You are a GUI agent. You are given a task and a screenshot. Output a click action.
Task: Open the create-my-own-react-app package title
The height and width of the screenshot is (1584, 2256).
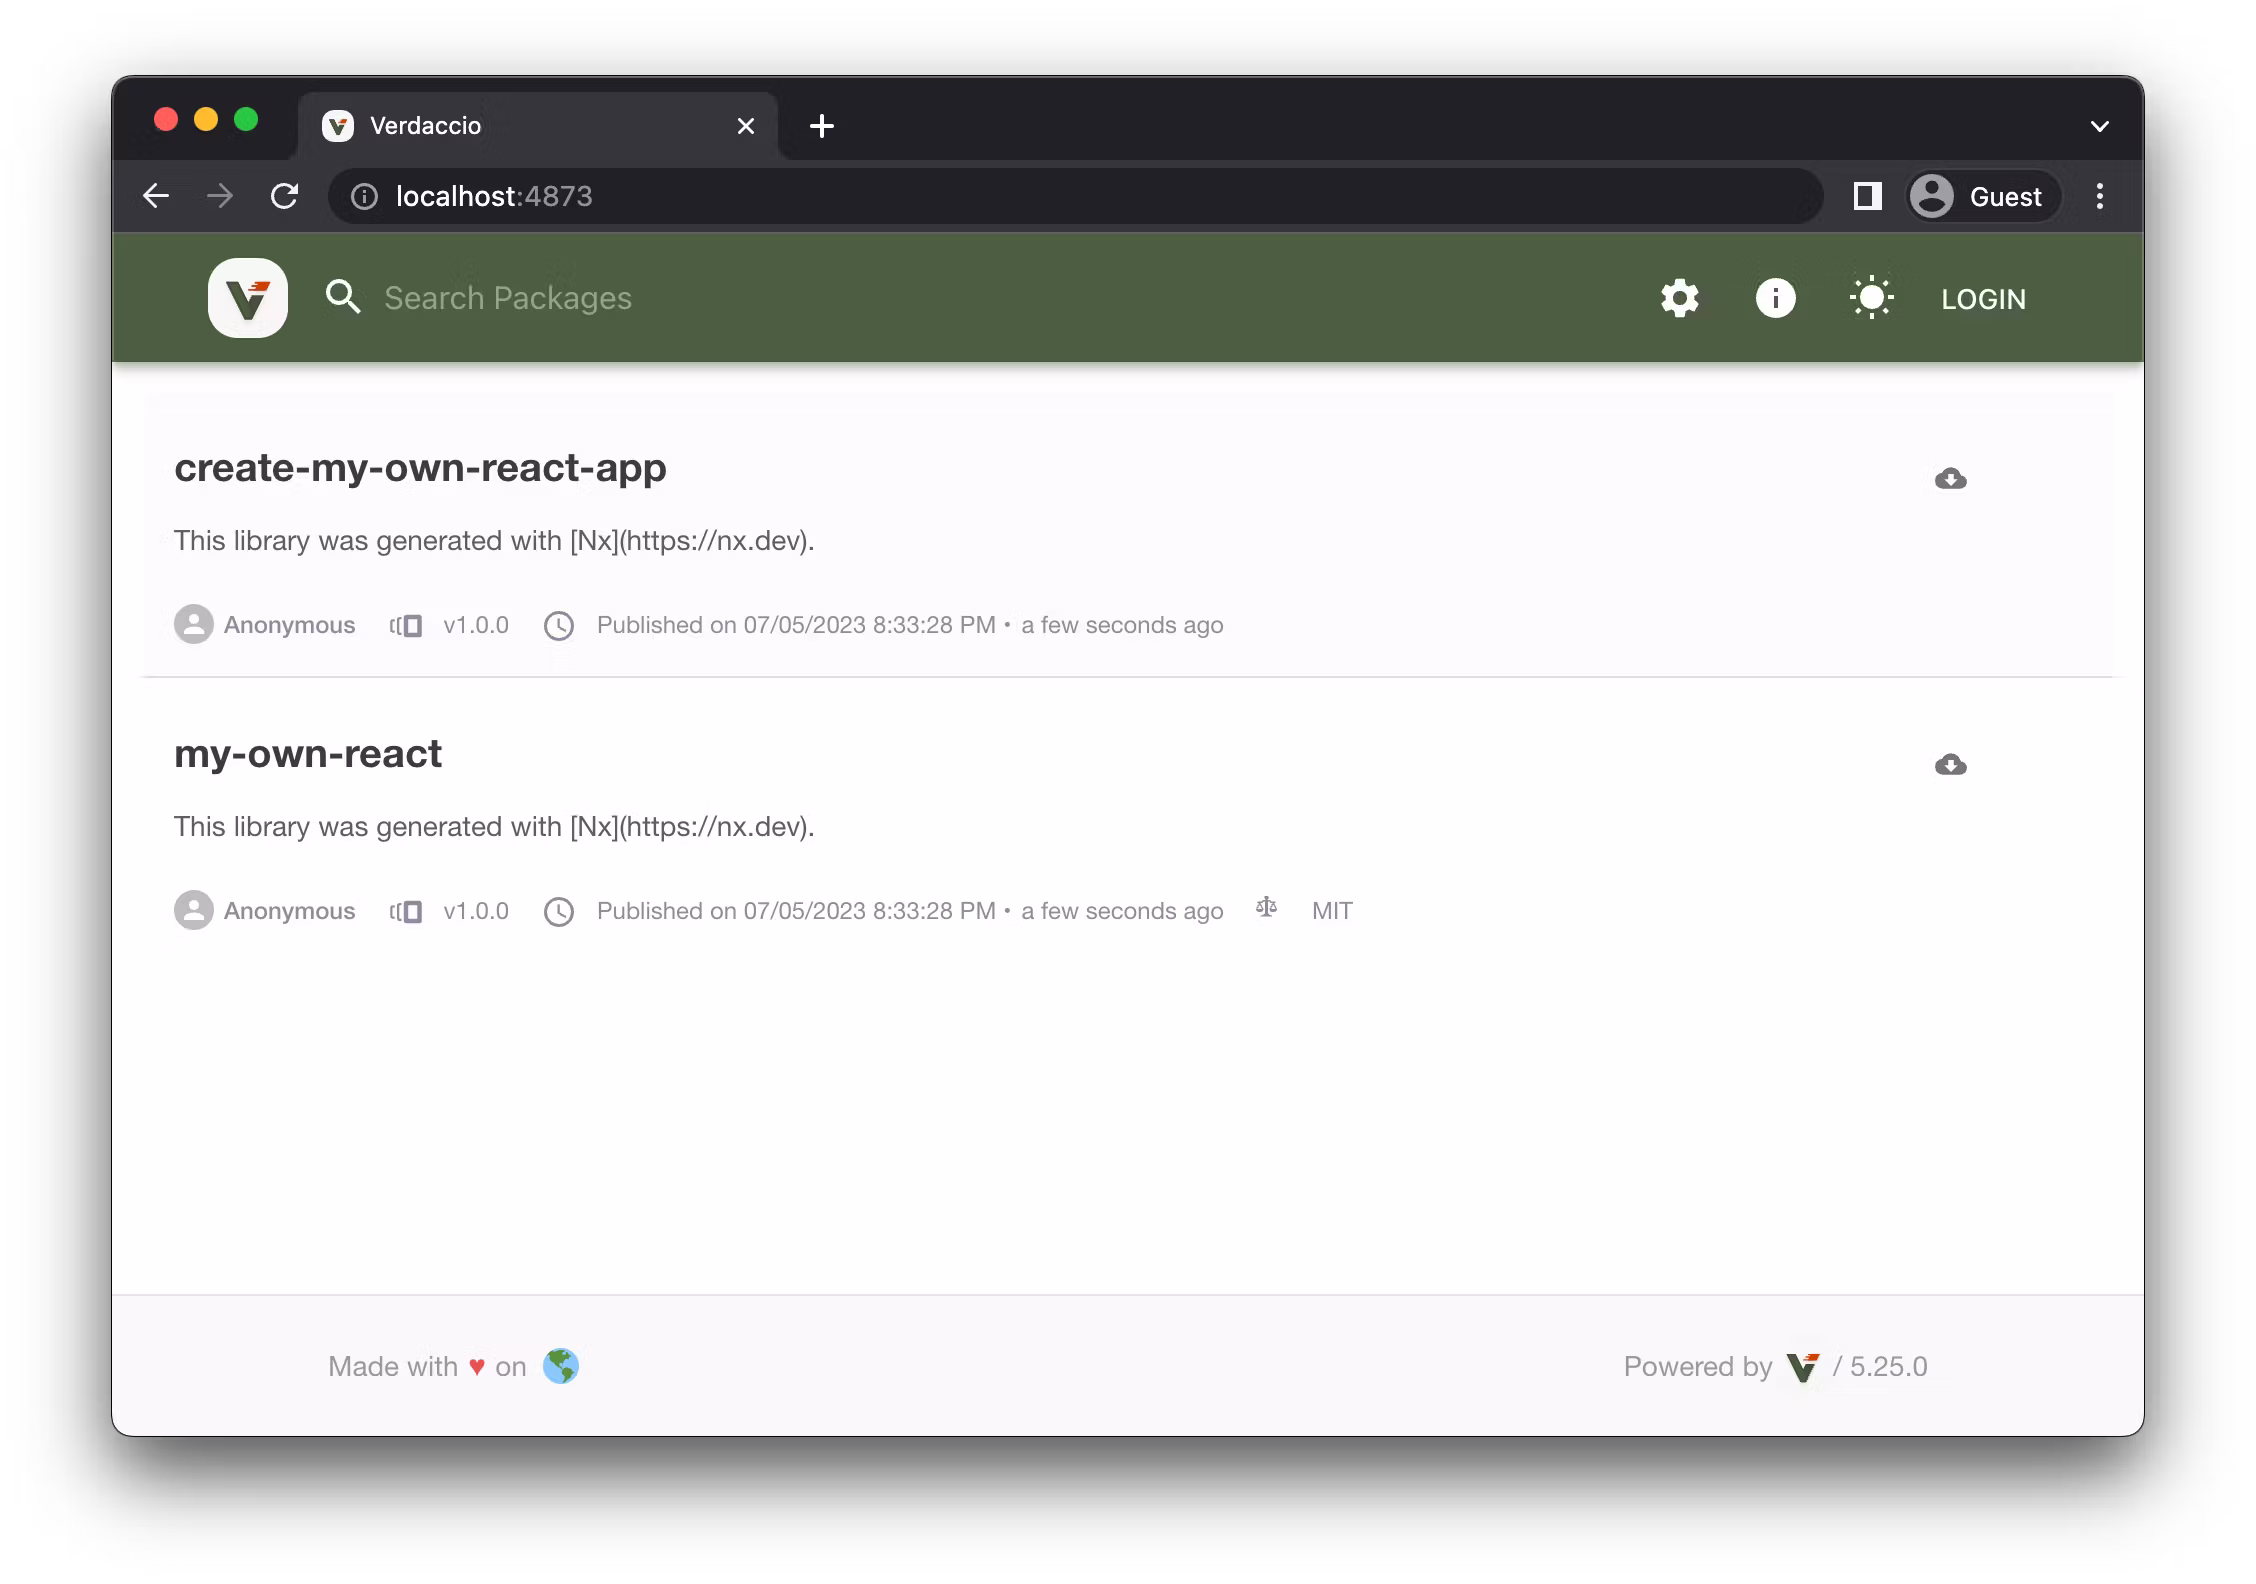point(420,468)
